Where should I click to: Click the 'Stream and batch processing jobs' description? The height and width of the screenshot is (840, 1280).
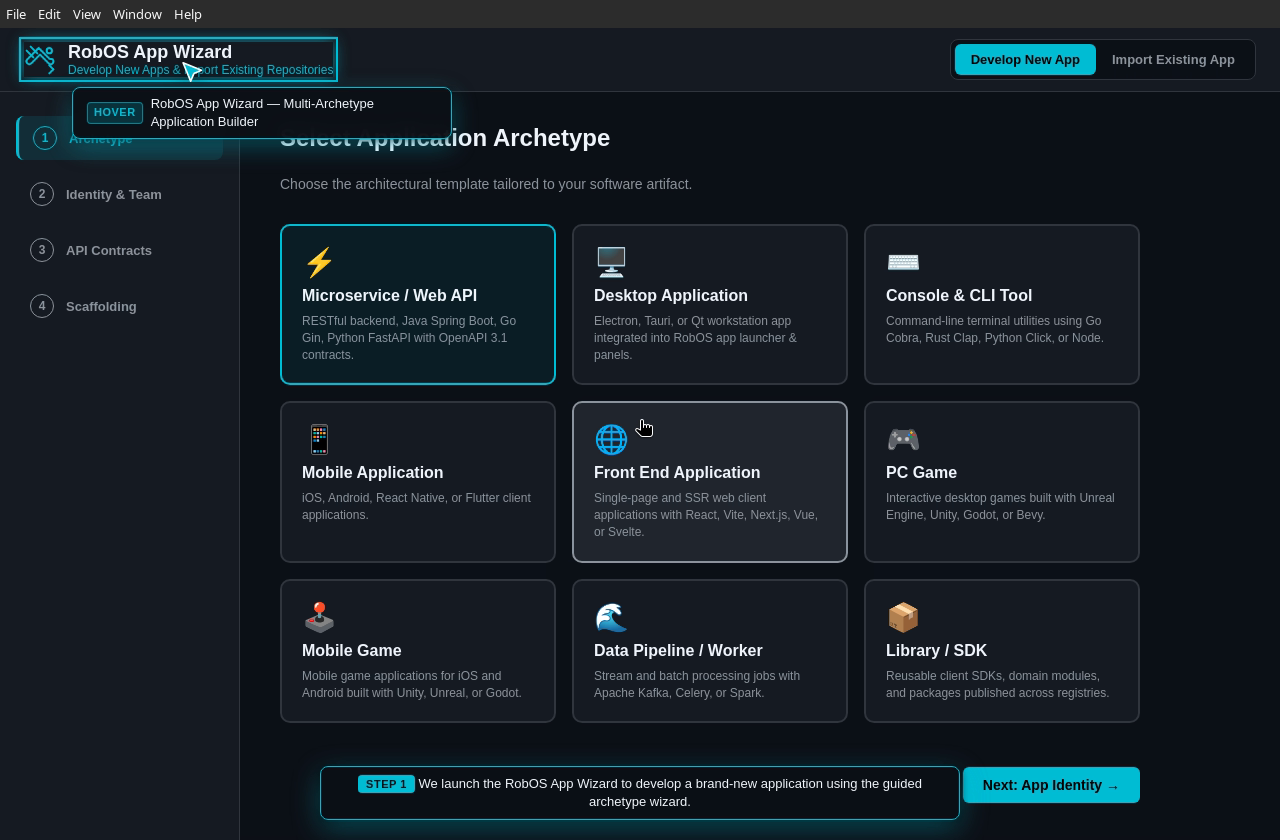[x=697, y=684]
